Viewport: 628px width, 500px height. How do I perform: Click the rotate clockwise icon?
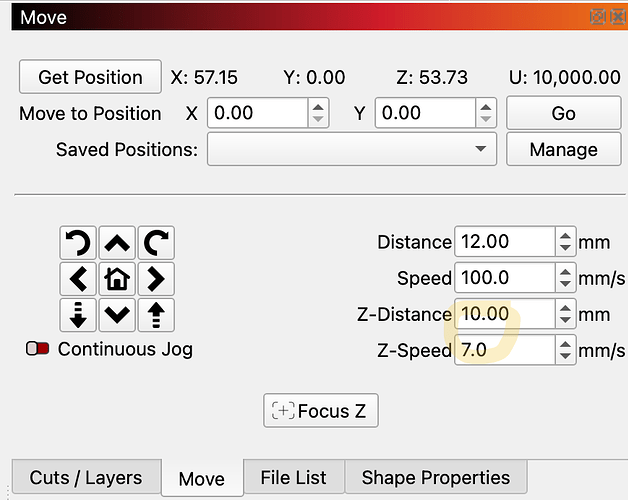155,243
